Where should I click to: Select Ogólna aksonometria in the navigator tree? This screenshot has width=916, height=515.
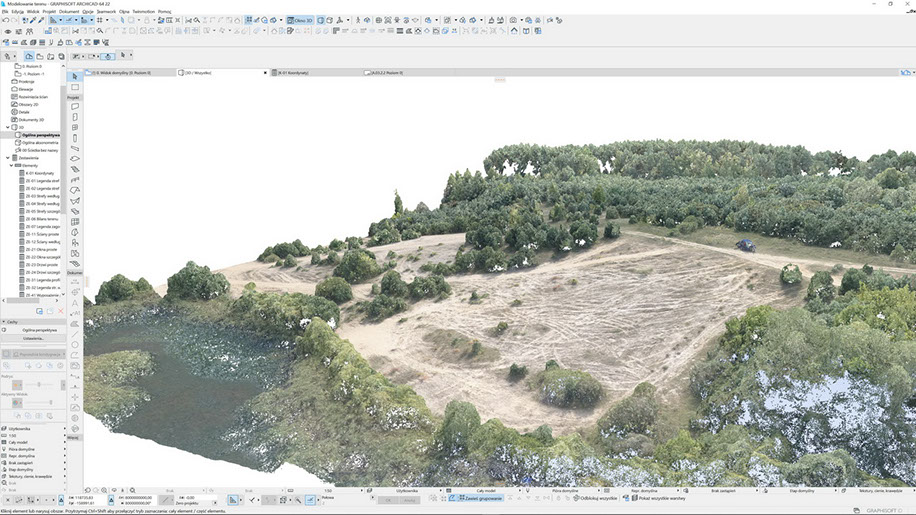pyautogui.click(x=40, y=142)
